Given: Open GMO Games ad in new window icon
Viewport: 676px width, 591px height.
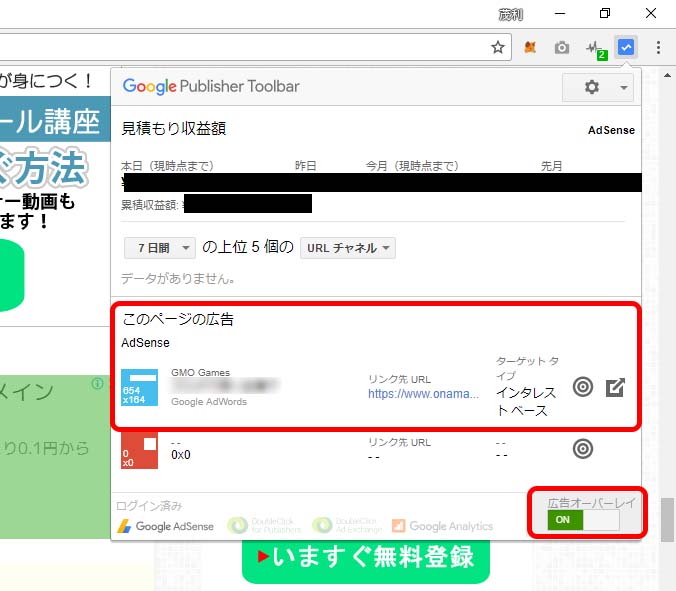Looking at the screenshot, I should (x=615, y=387).
